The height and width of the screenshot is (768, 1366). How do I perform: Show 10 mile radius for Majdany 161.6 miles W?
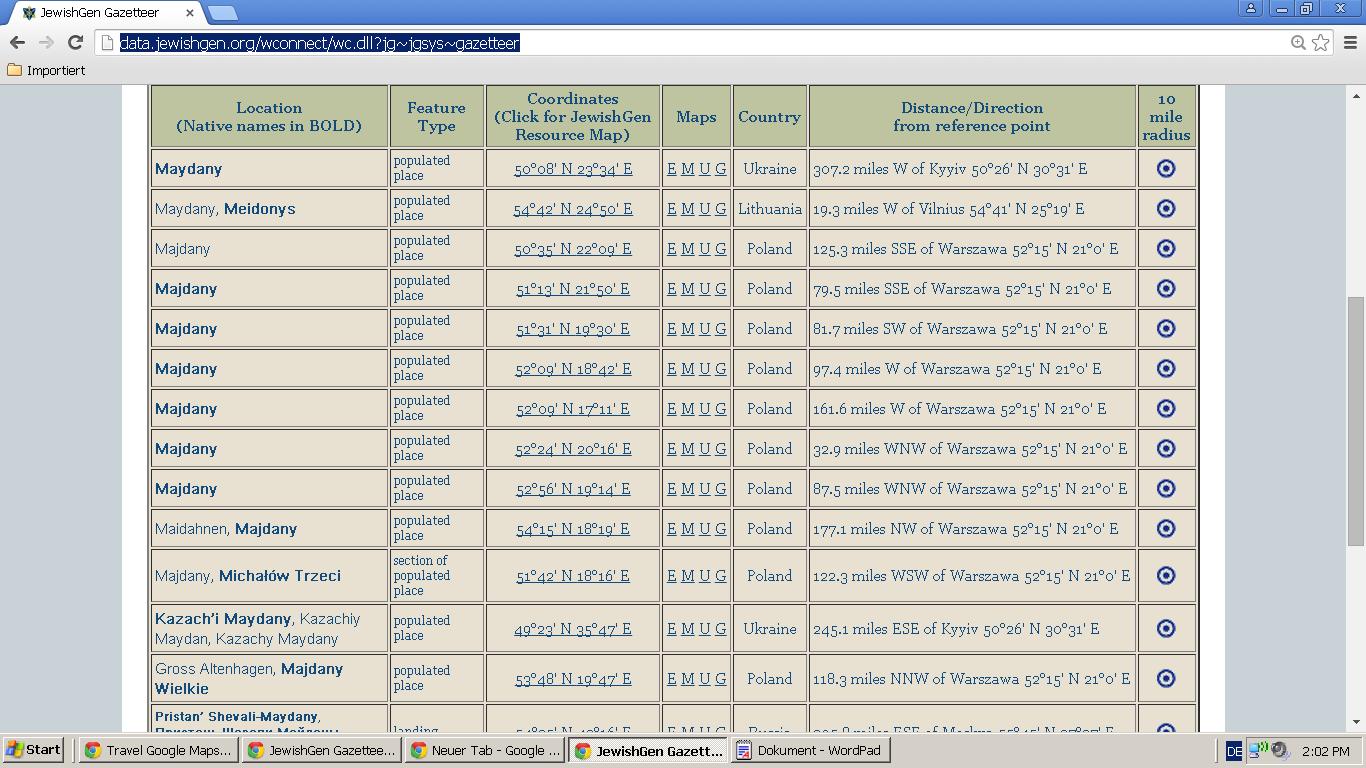pyautogui.click(x=1166, y=408)
